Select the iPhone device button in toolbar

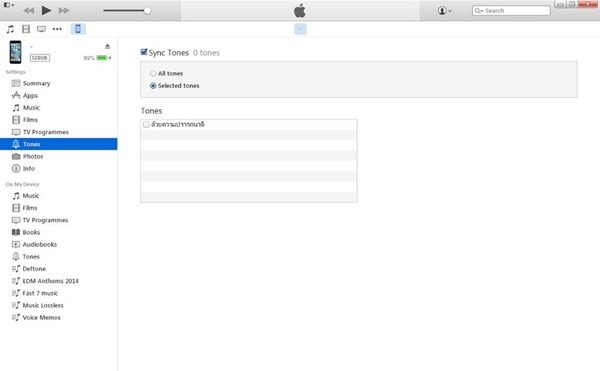pos(78,29)
